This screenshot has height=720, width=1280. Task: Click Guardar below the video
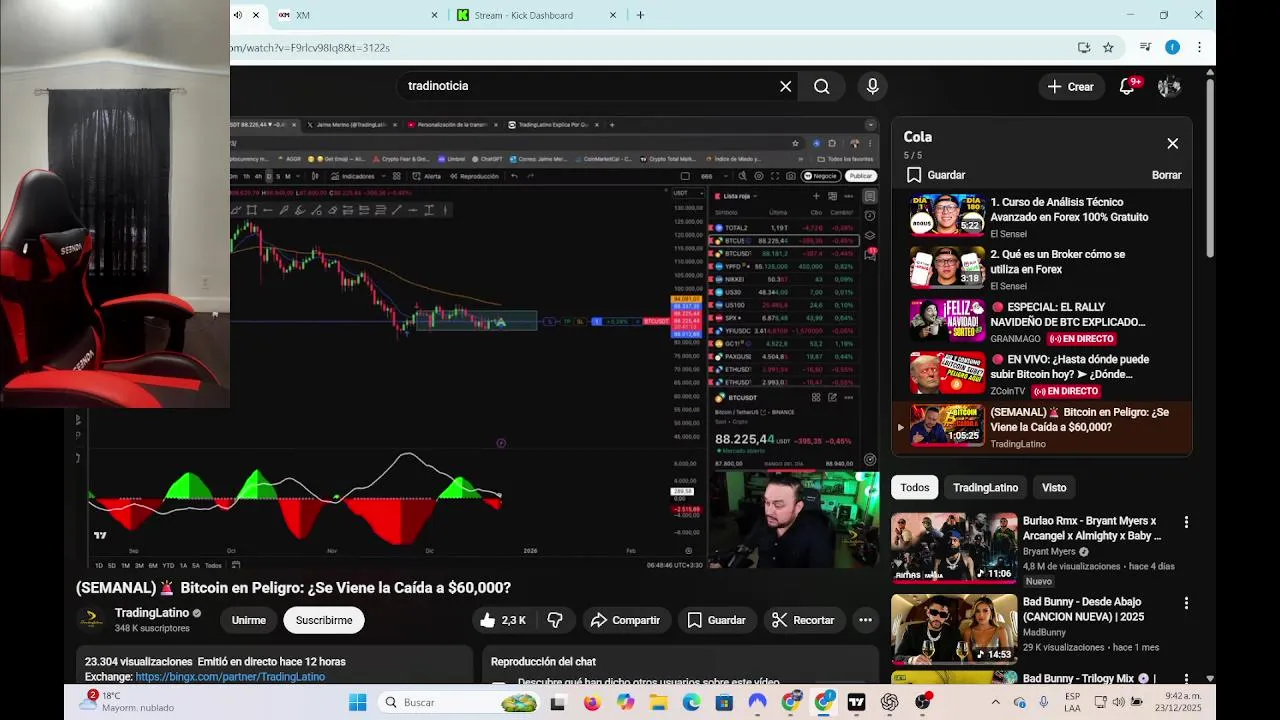[x=716, y=620]
